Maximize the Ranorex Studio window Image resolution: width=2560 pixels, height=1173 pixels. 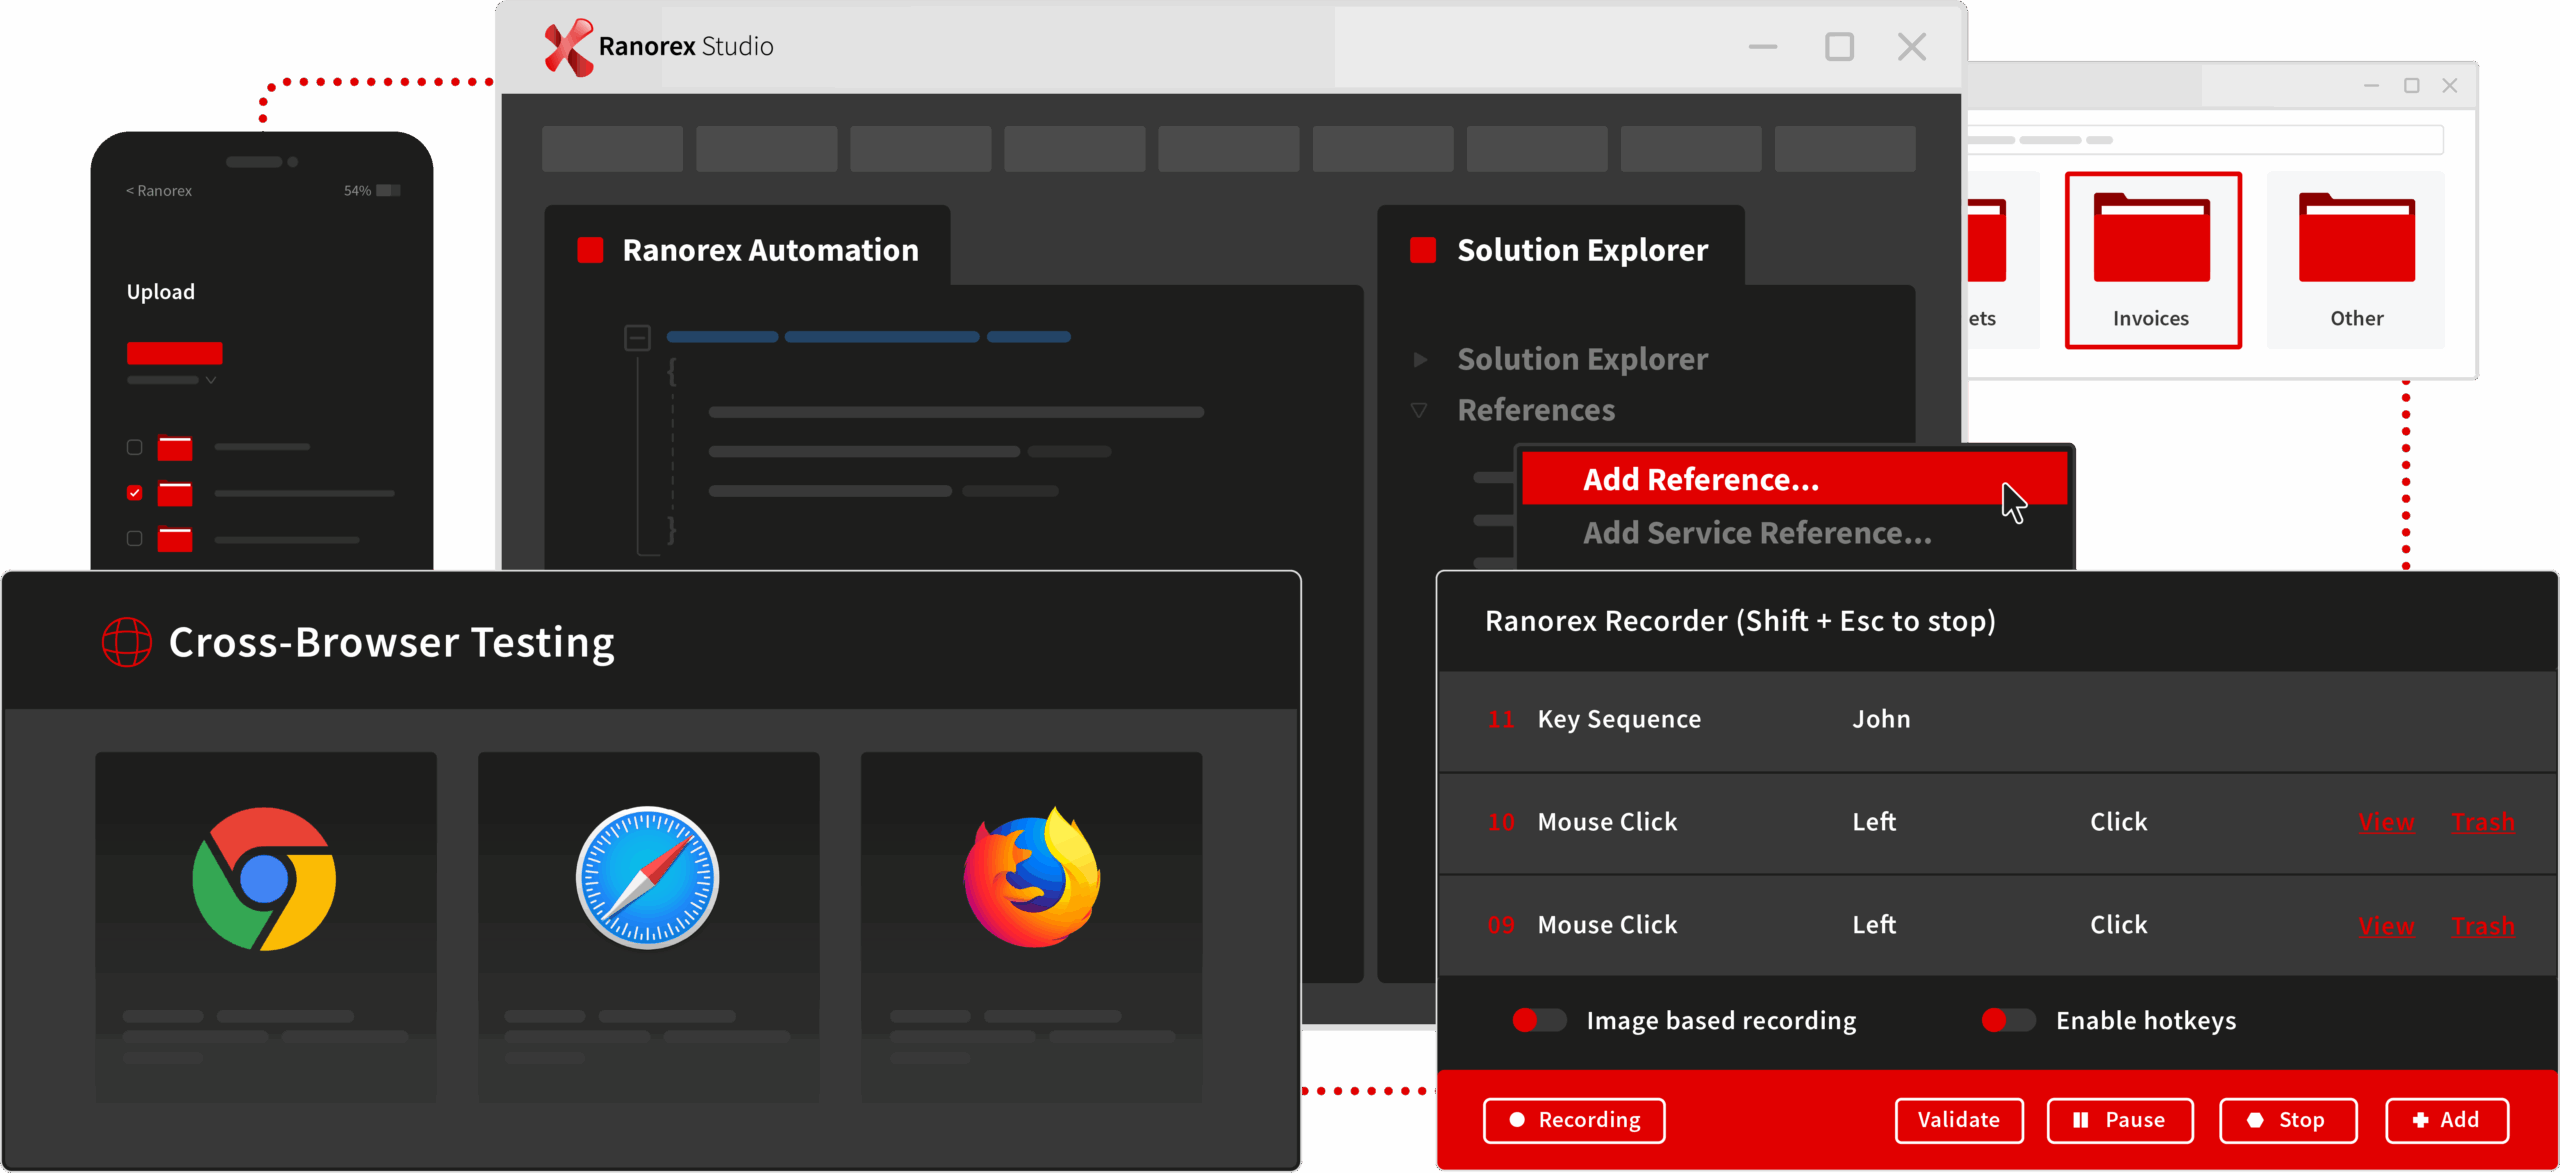(1839, 47)
